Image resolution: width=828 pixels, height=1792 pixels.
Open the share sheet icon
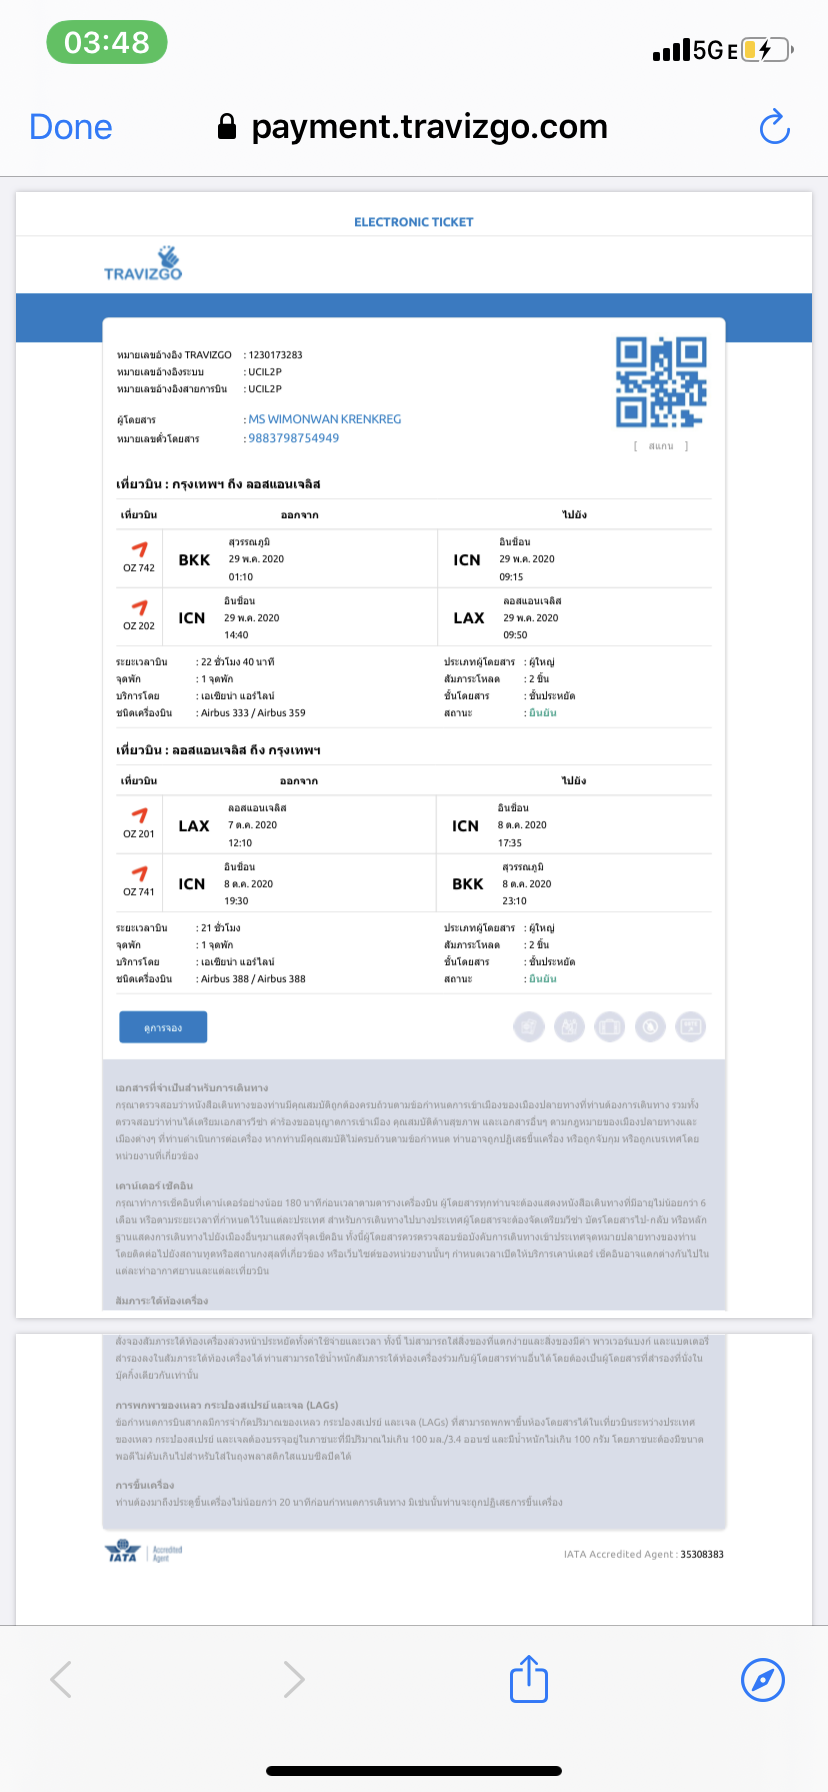529,1679
